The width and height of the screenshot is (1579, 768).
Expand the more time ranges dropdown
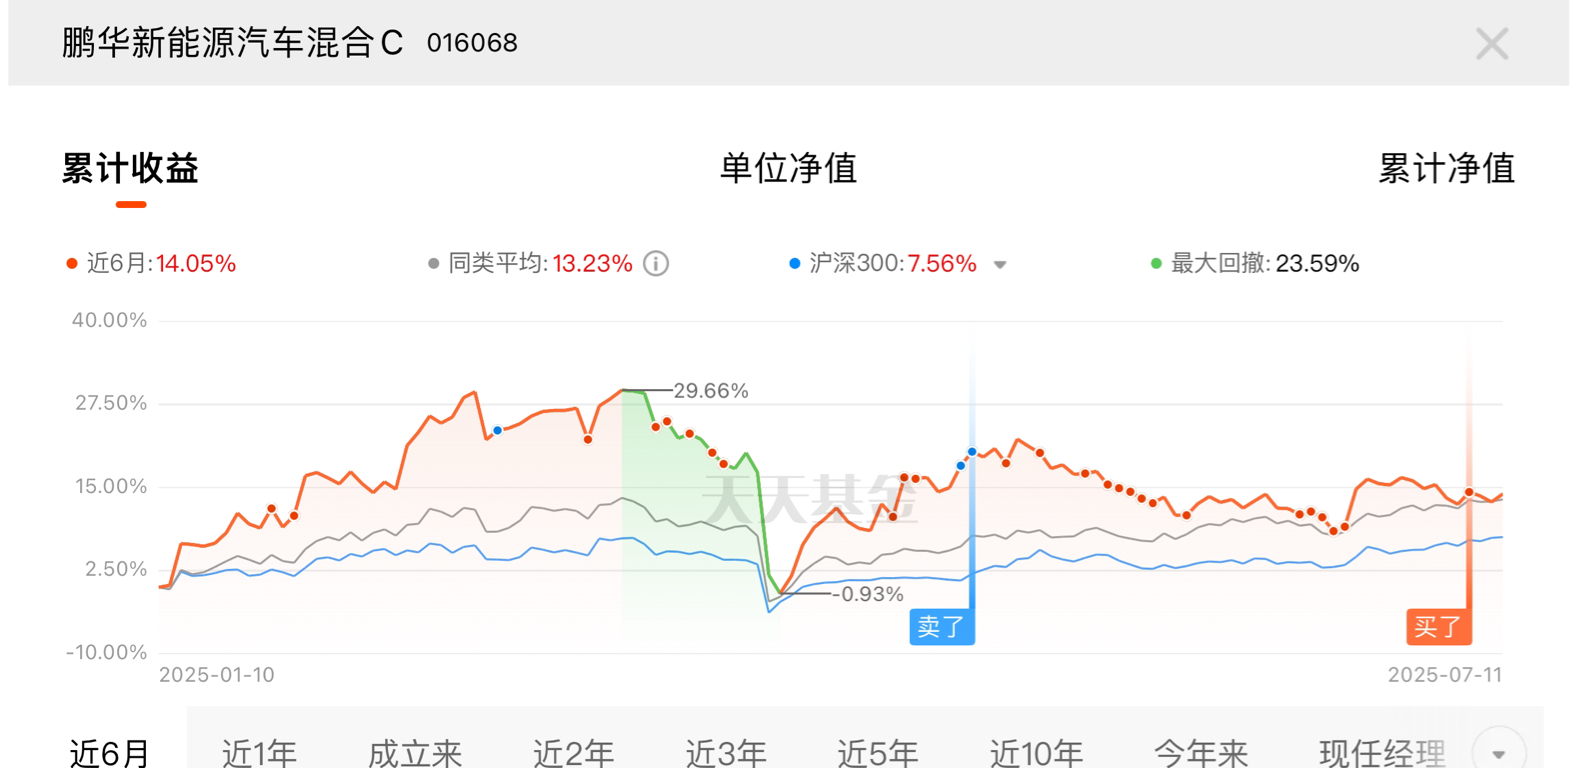pos(1498,752)
